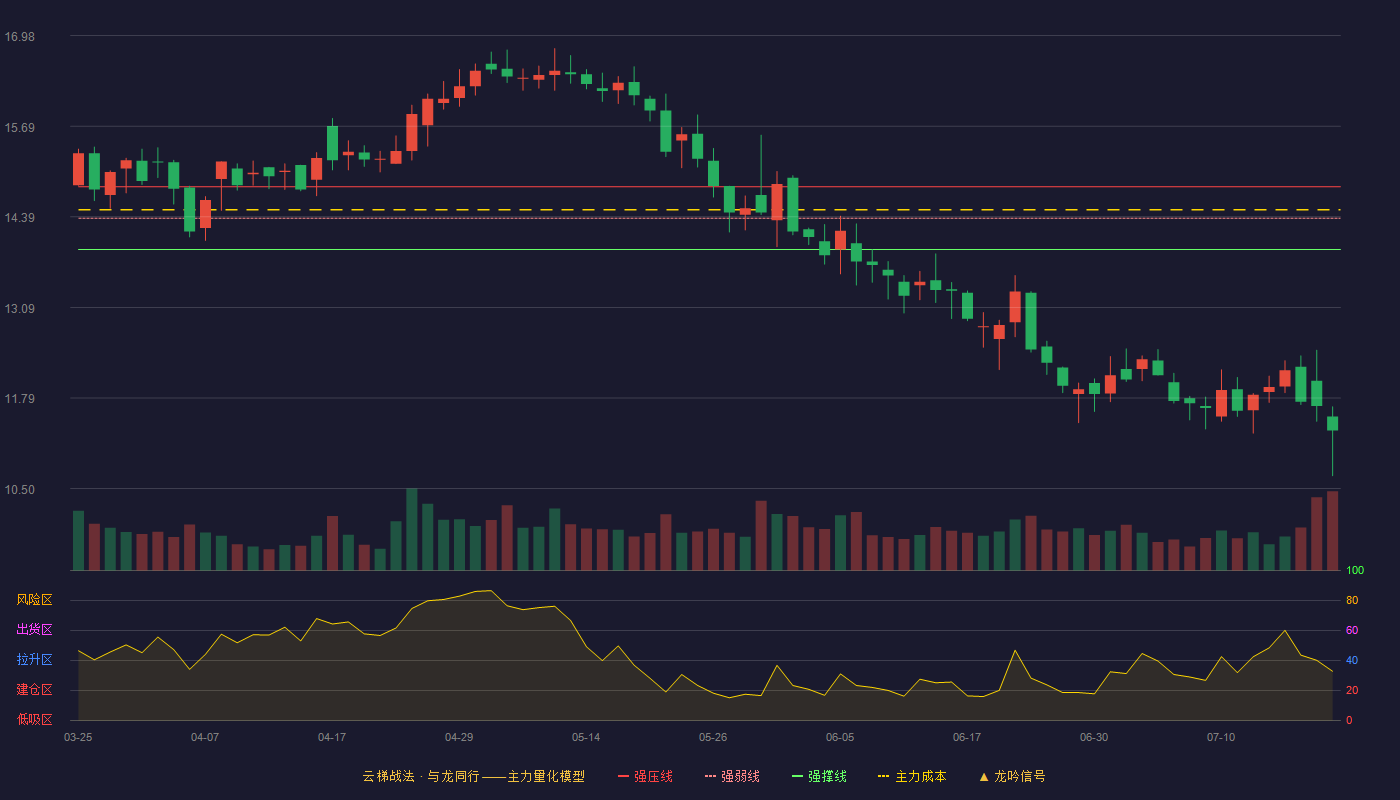Click the 16.98 price axis label
1400x800 pixels.
tap(19, 37)
